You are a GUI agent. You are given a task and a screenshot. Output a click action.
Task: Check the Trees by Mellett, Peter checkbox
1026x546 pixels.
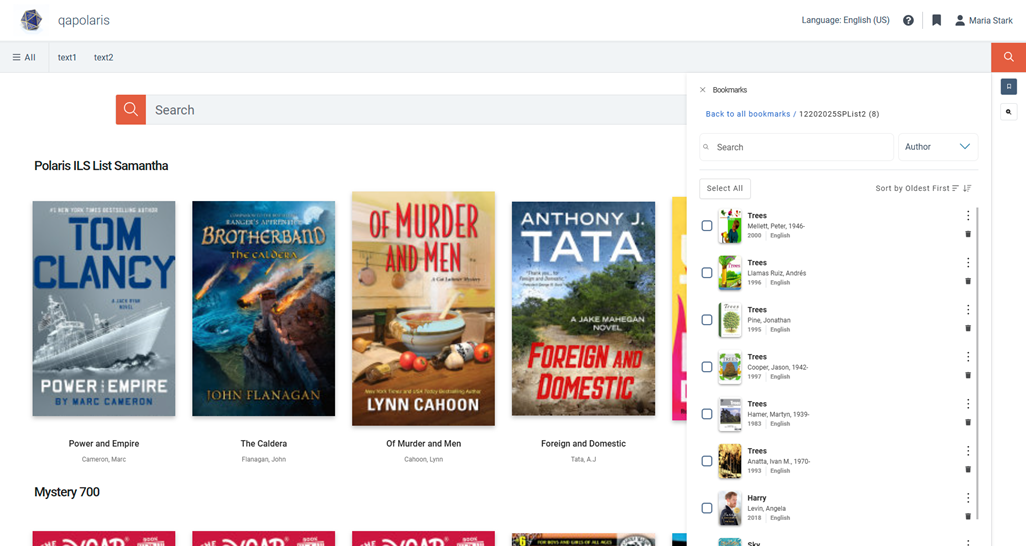pyautogui.click(x=707, y=226)
